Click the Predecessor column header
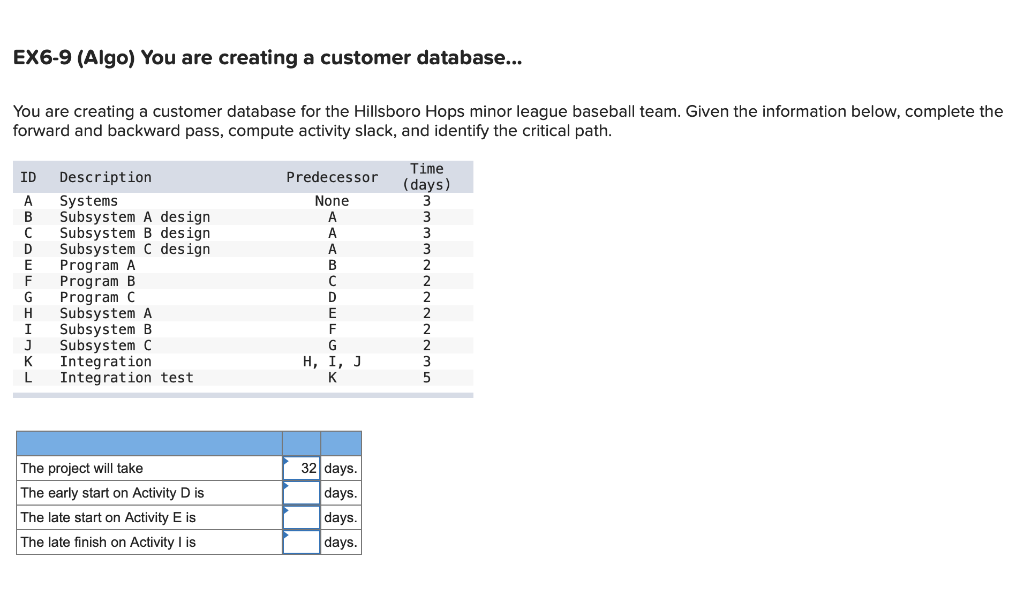This screenshot has width=1024, height=602. [333, 177]
